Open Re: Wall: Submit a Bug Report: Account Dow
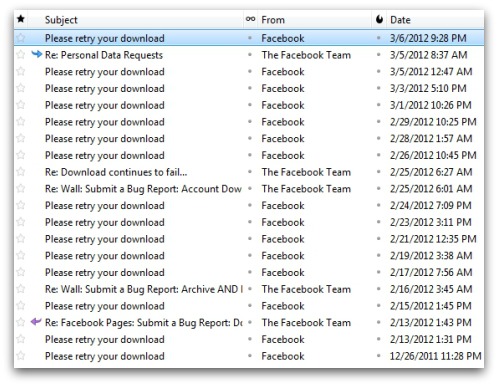Screen dimensions: 498x386 [143, 189]
